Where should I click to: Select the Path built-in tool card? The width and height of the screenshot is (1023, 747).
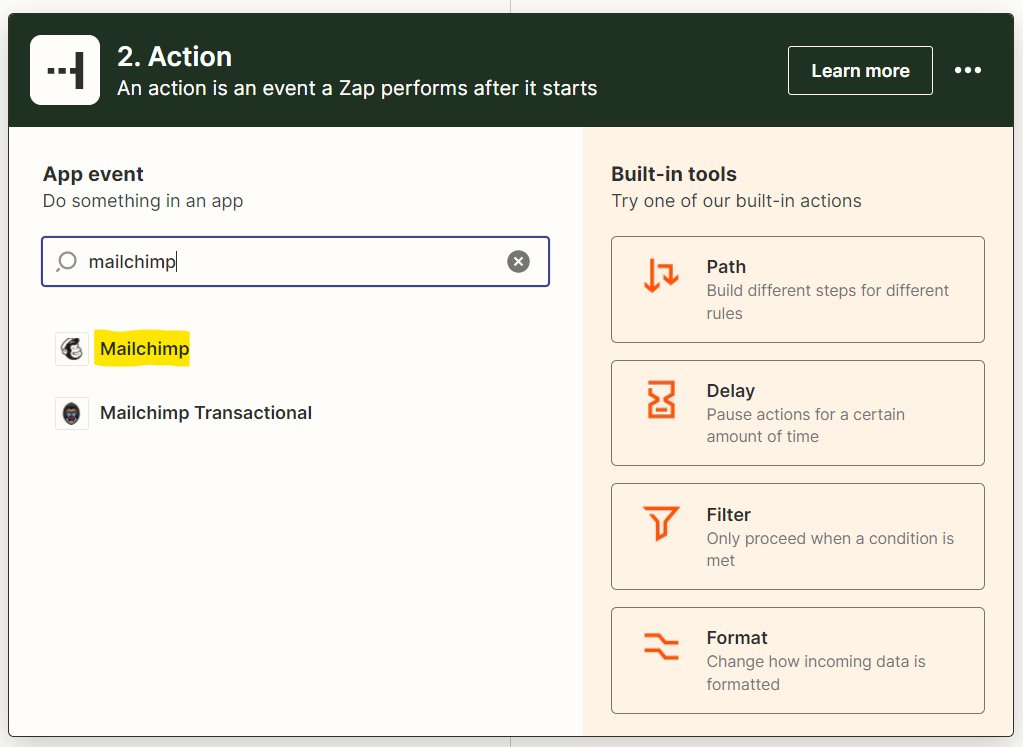pos(797,290)
